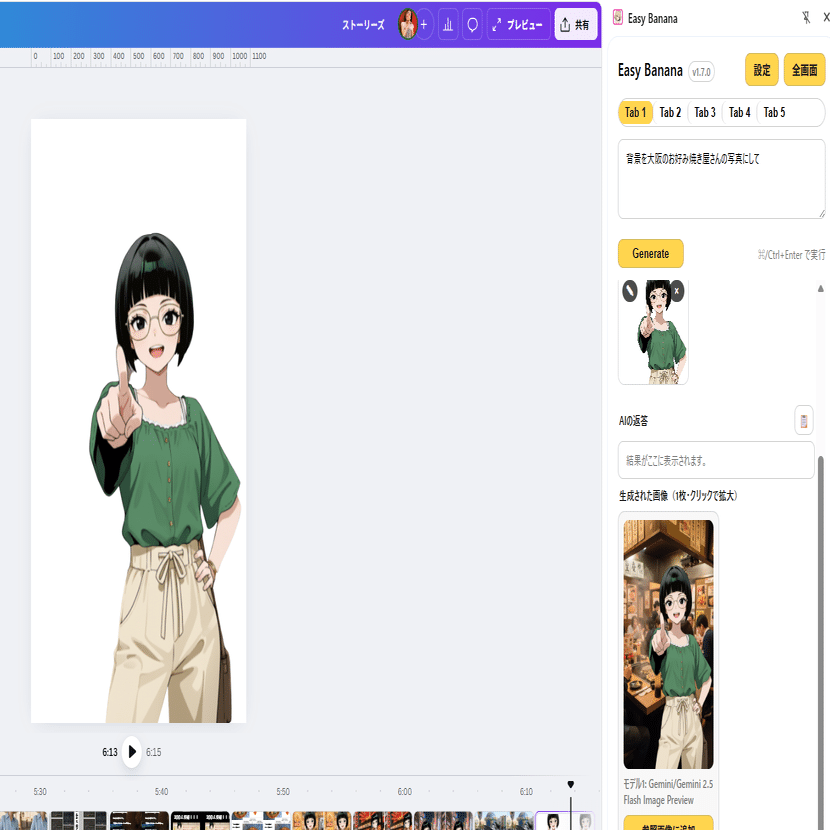Click the Generate button

pos(650,253)
